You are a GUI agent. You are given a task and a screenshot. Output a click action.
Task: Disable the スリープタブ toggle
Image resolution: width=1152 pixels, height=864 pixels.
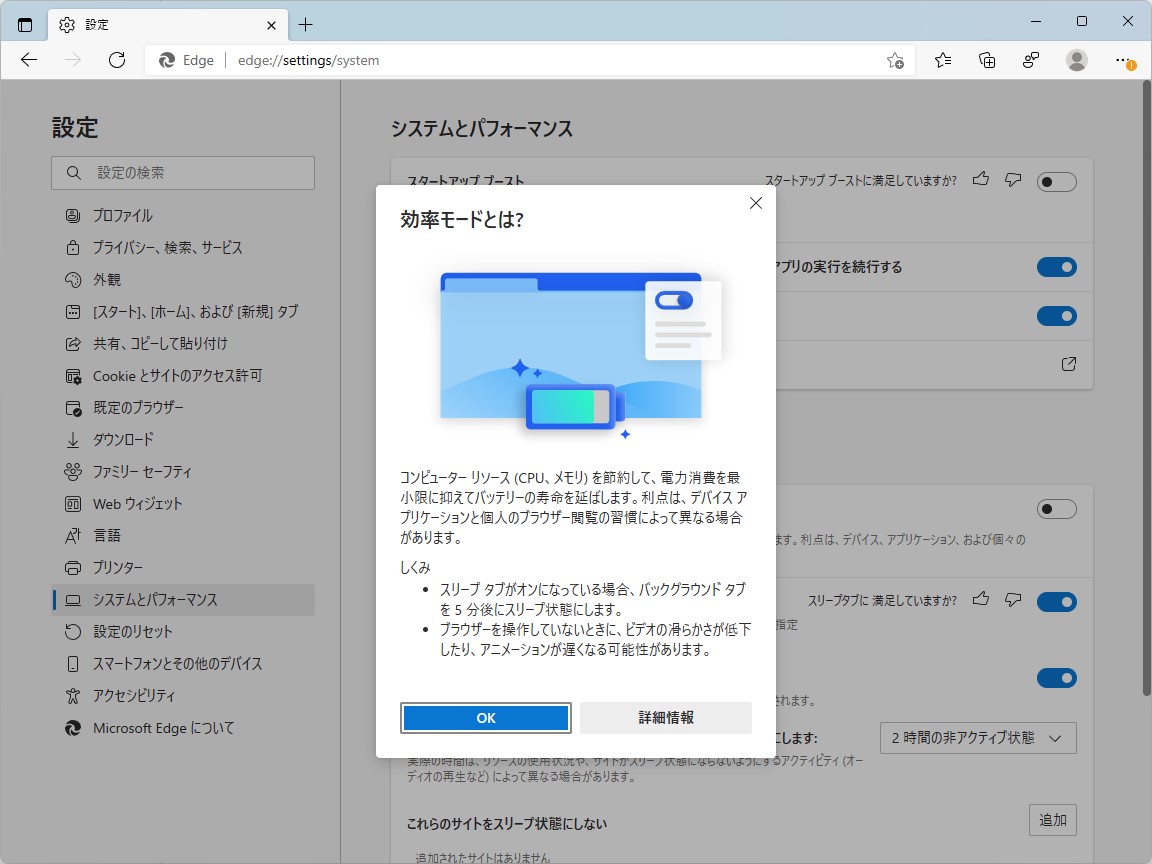(x=1056, y=601)
